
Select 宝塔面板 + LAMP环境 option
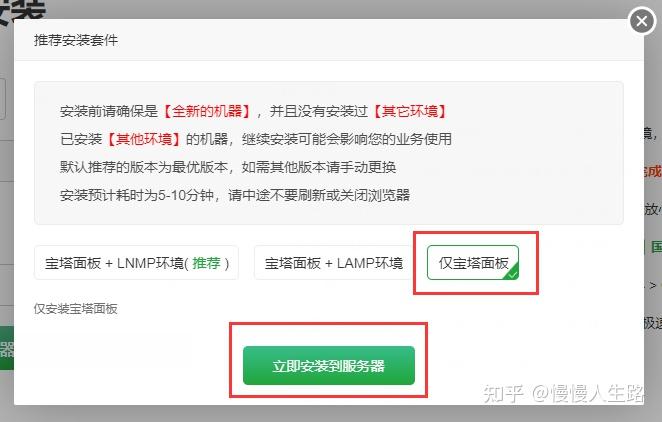pyautogui.click(x=334, y=262)
